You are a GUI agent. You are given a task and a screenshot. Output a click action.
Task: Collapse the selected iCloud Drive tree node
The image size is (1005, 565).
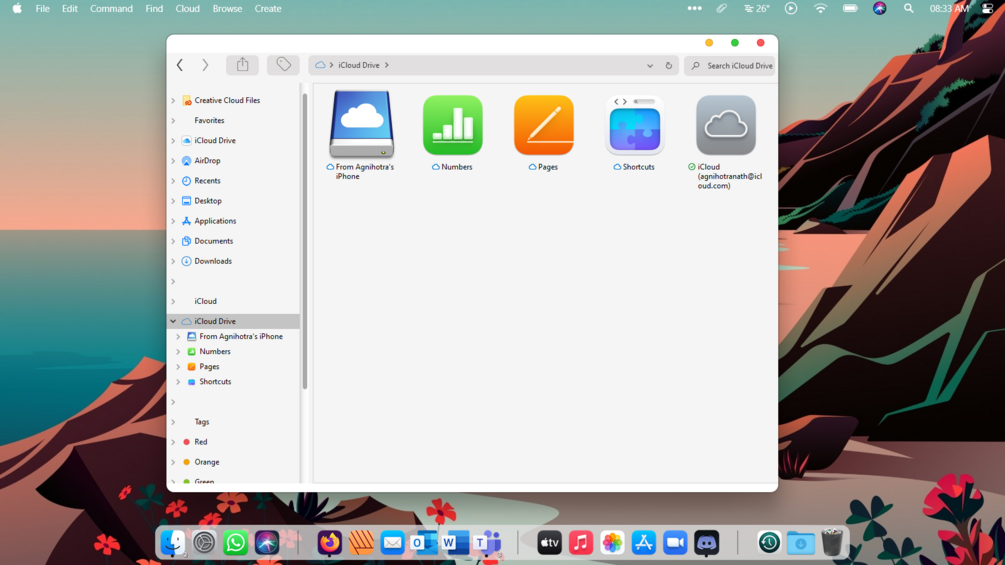tap(173, 322)
